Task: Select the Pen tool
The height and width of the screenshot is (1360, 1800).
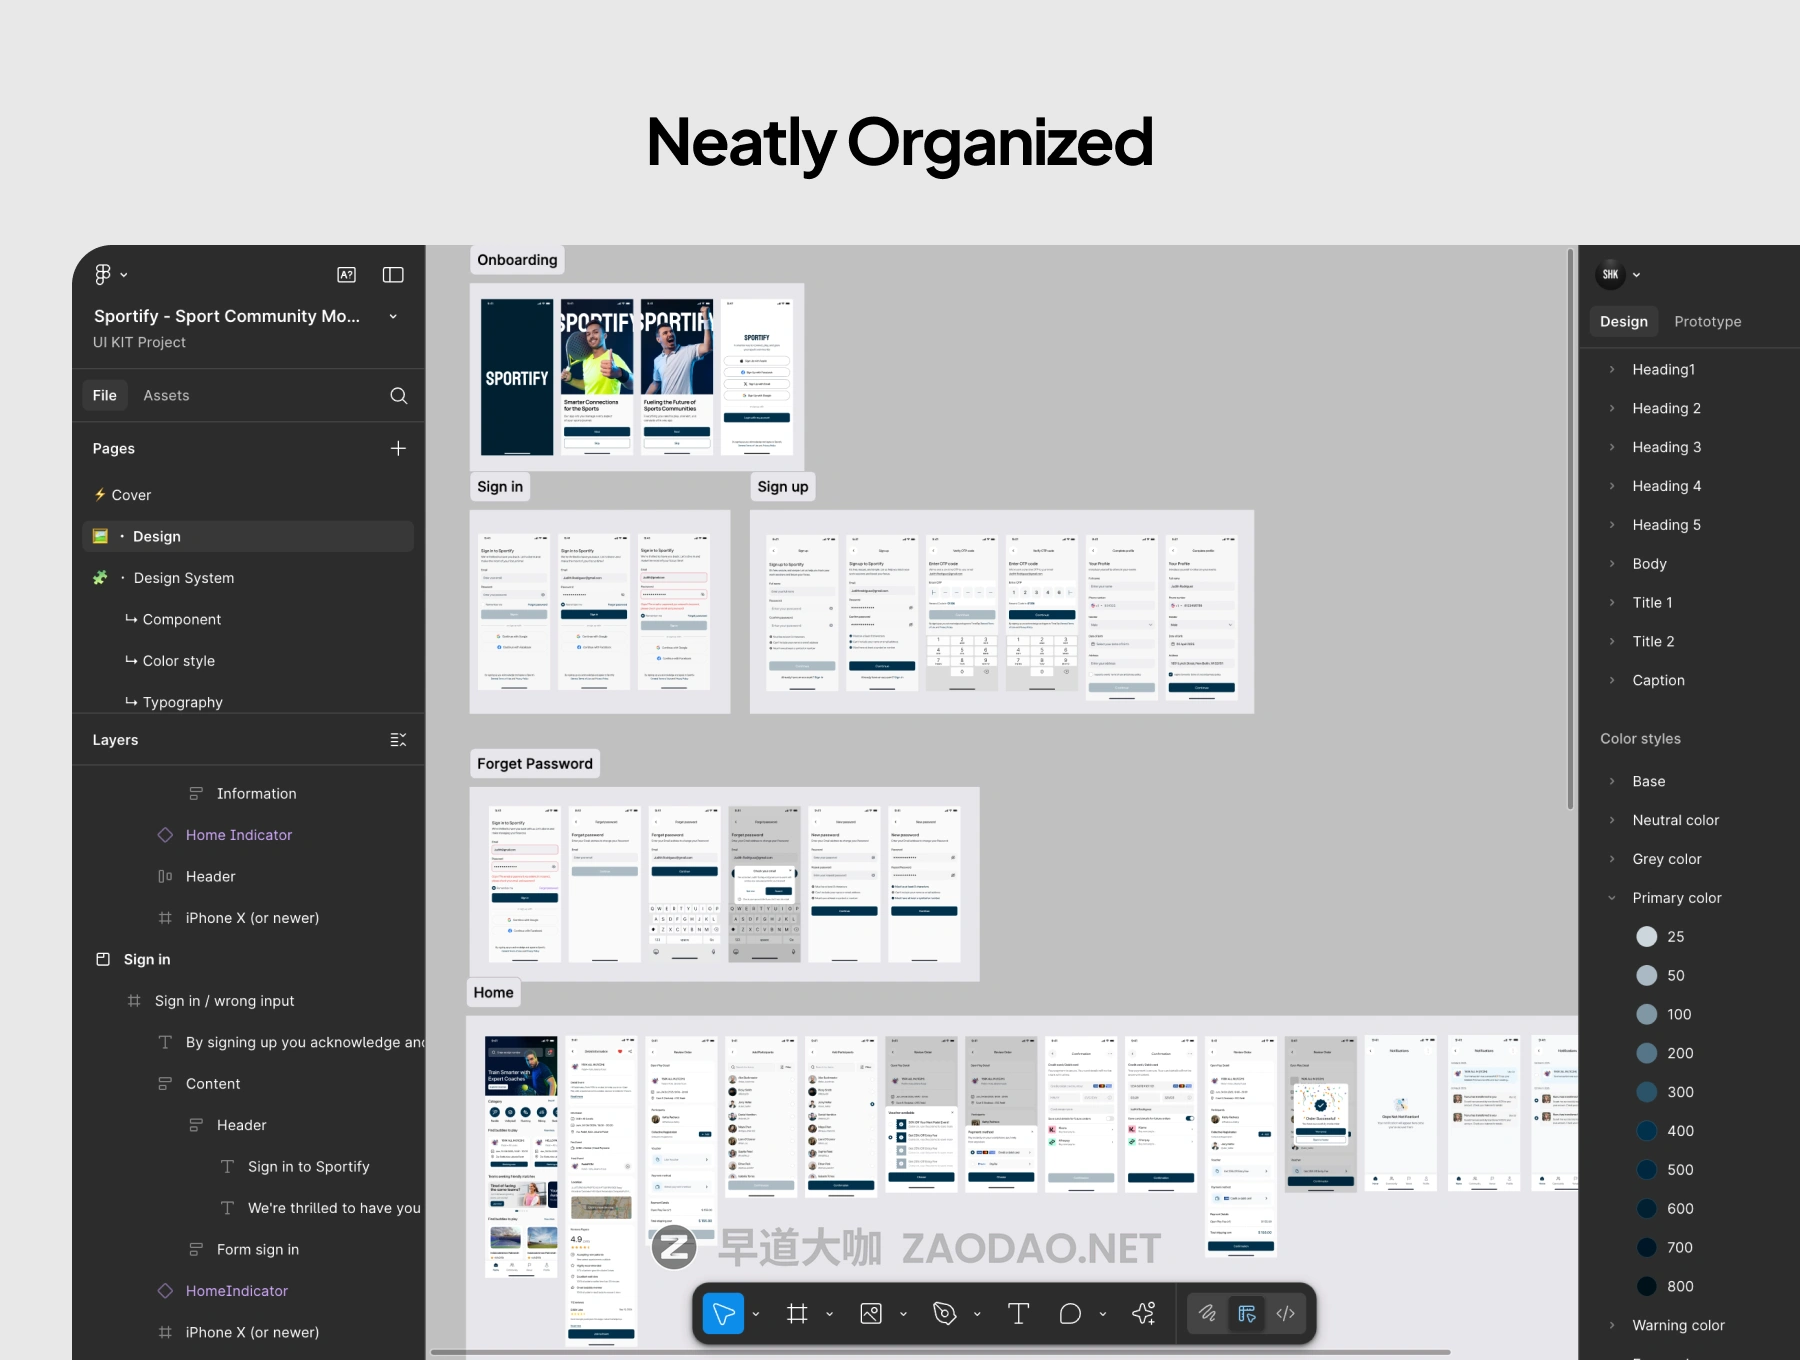Action: click(944, 1314)
